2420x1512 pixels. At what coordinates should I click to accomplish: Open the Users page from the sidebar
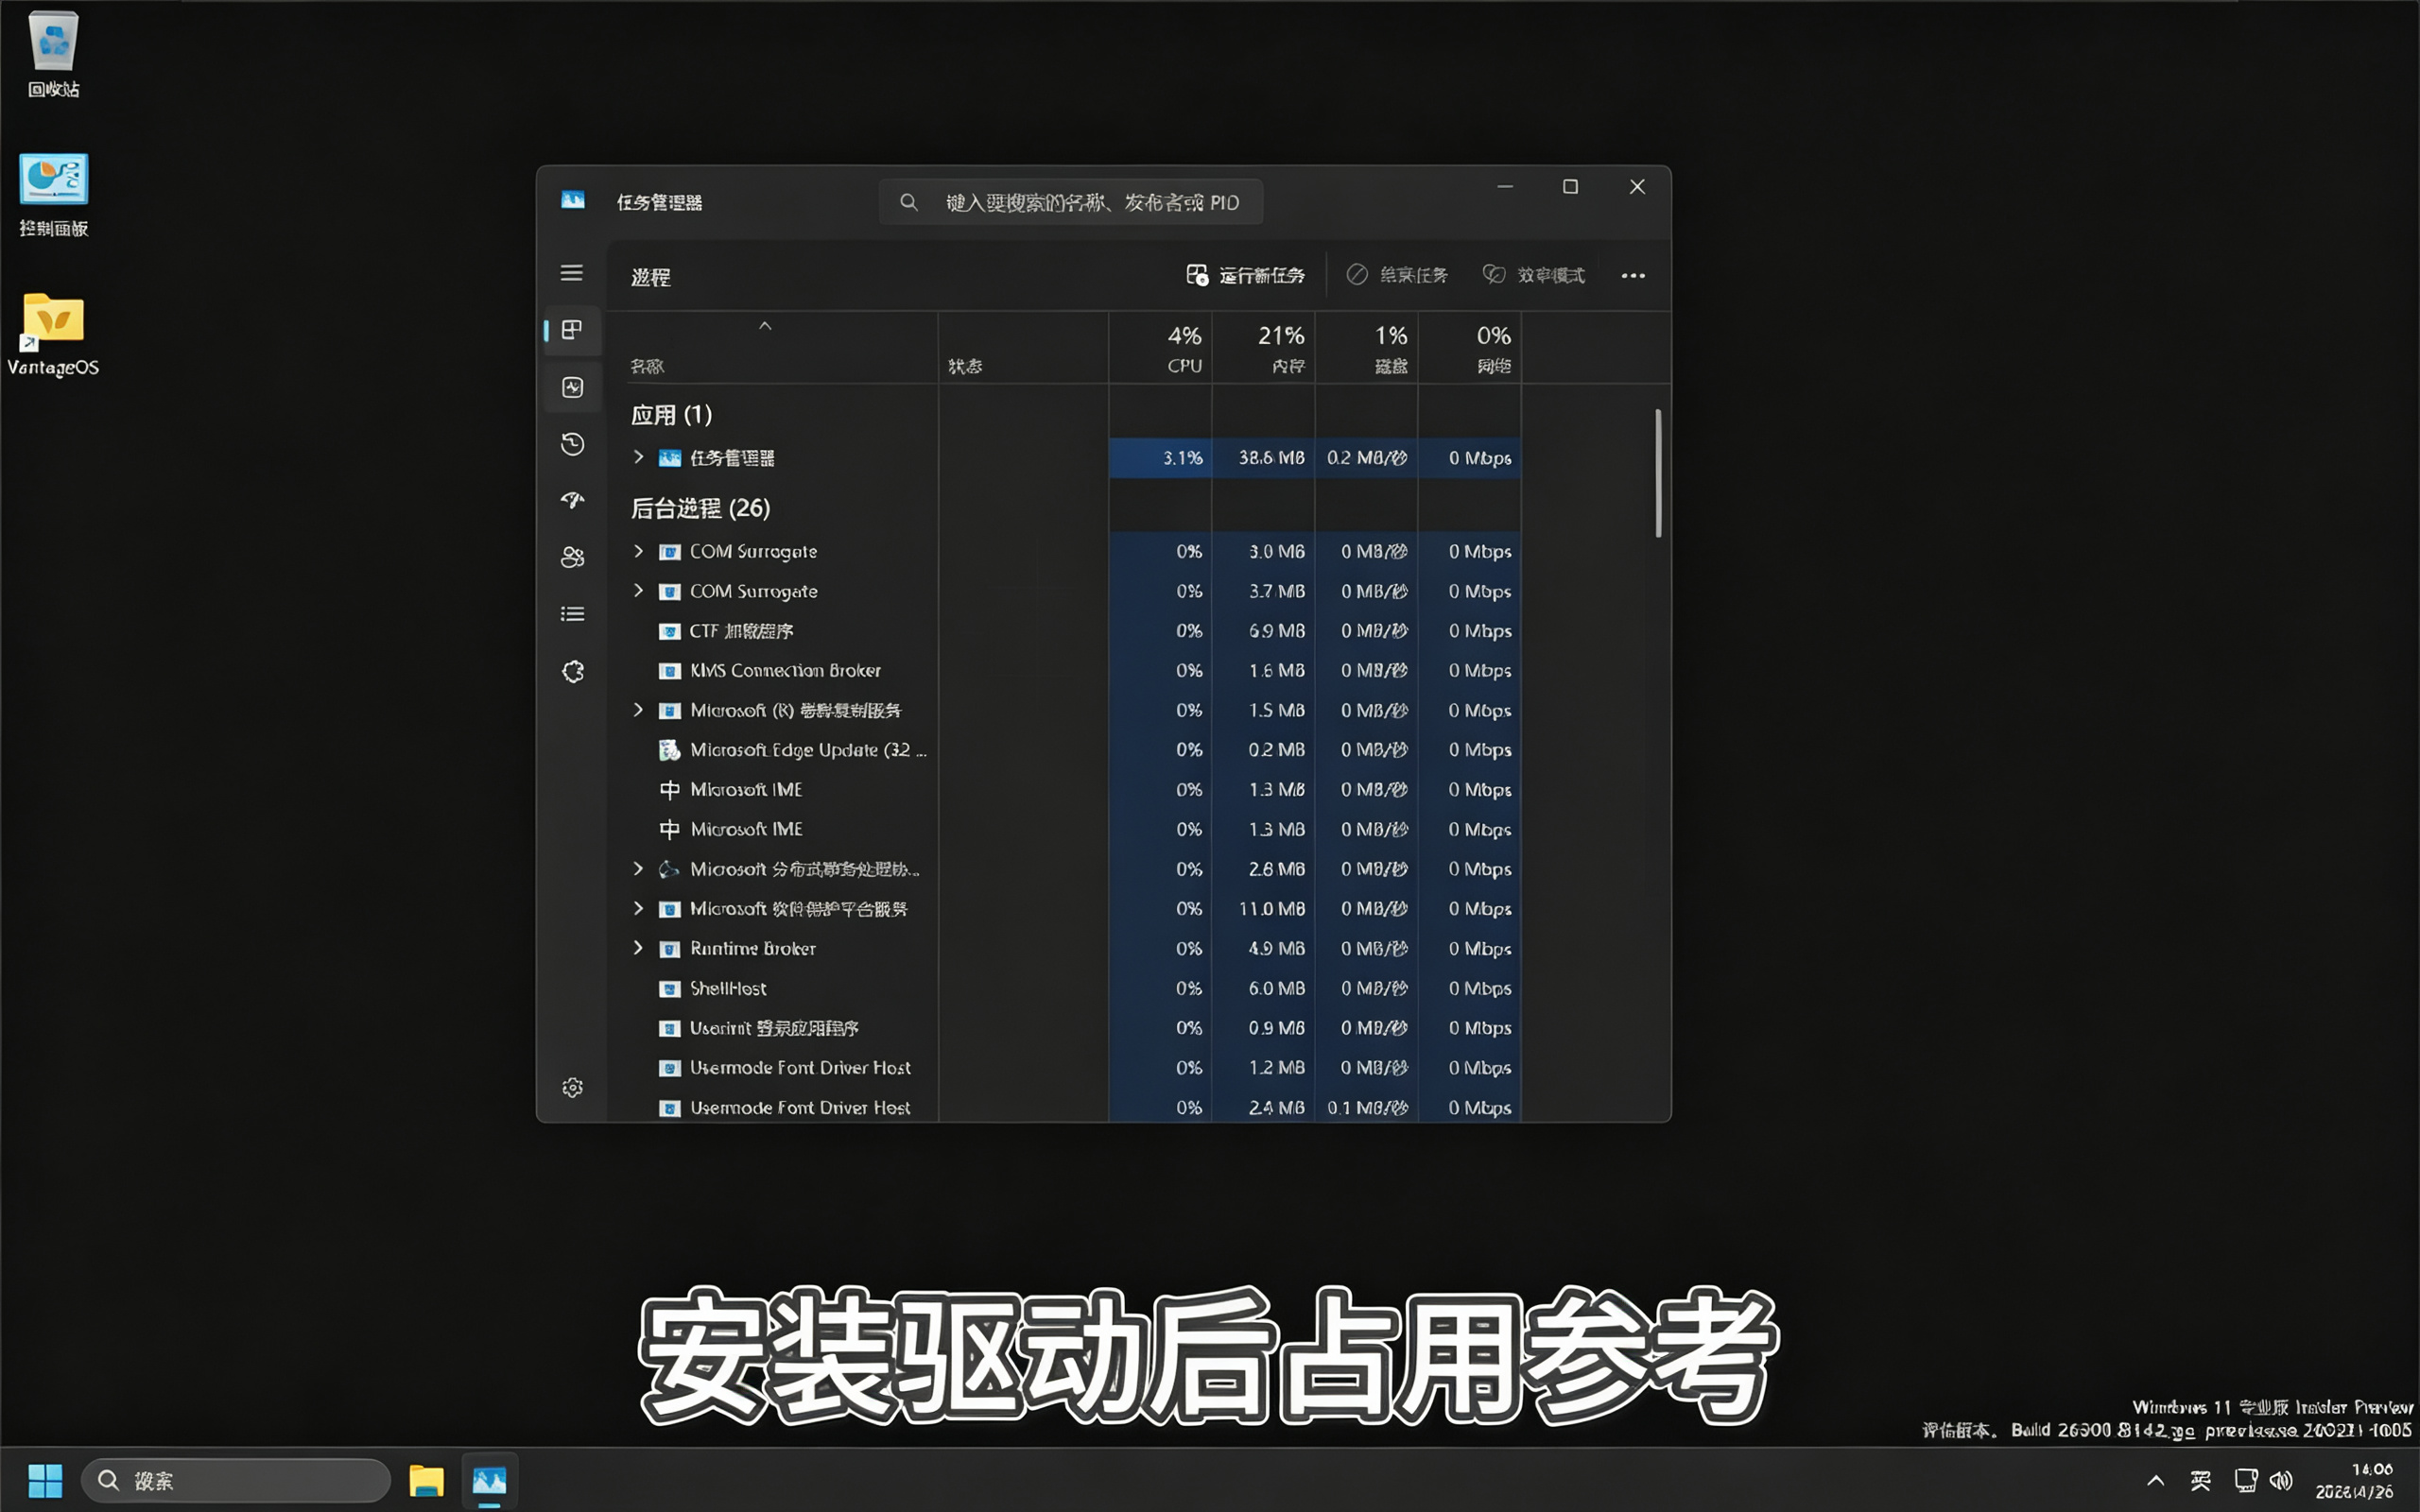(x=572, y=557)
